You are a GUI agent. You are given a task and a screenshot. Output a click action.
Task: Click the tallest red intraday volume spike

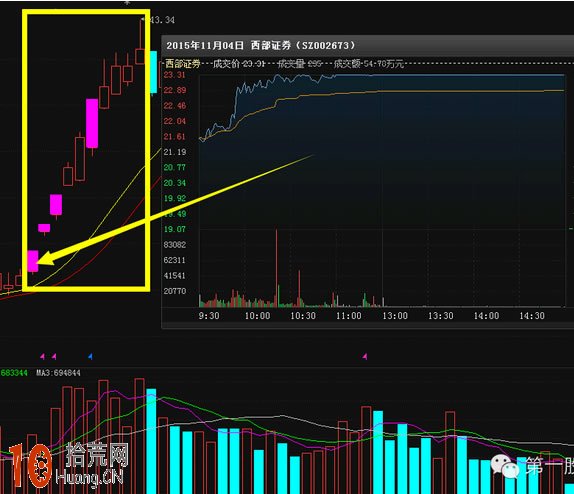click(x=276, y=268)
